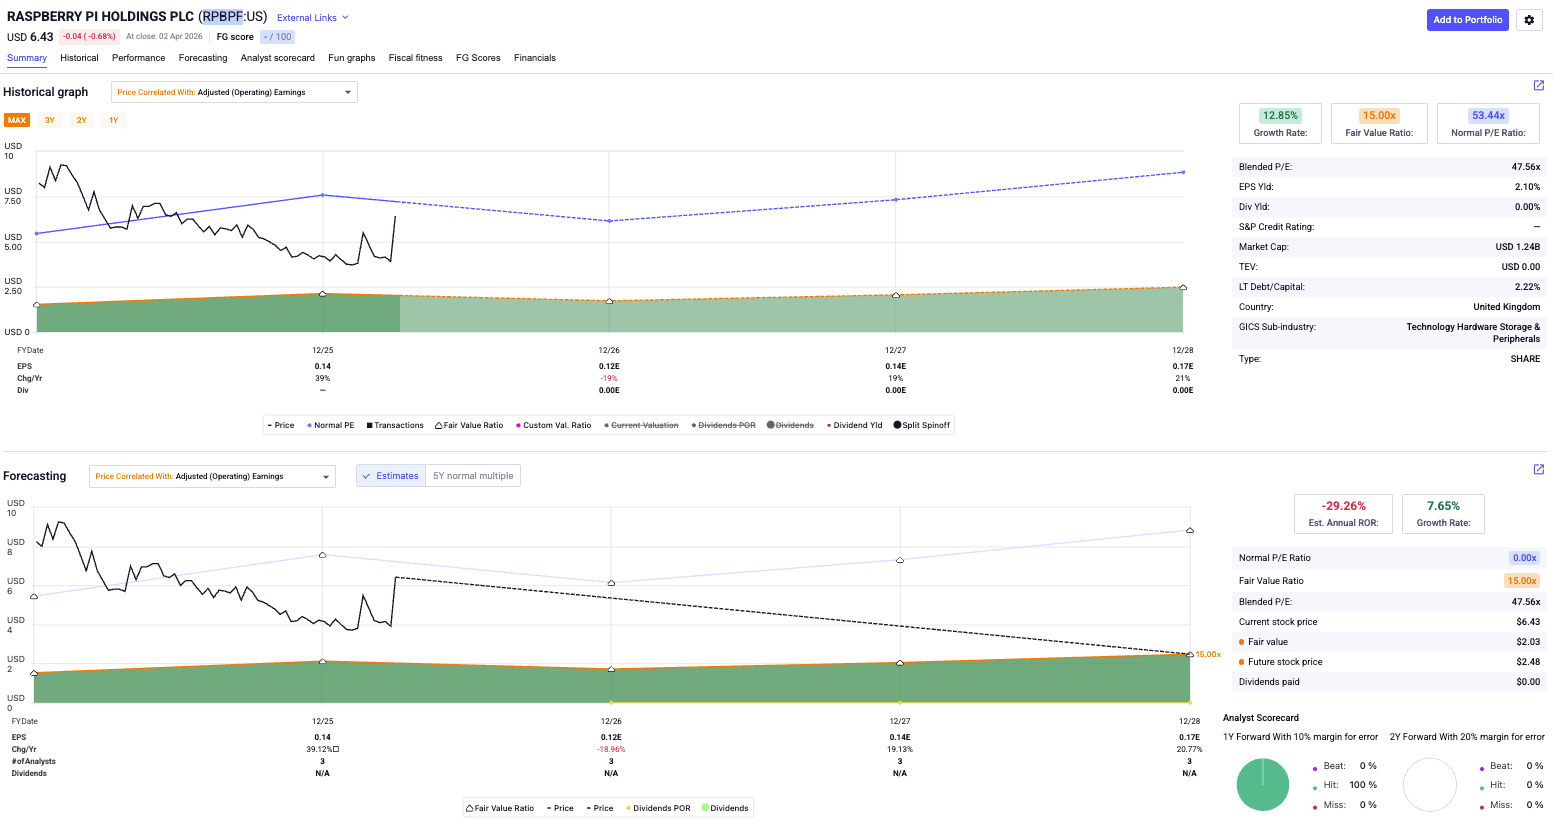1553x832 pixels.
Task: Switch to the Historical tab
Action: point(79,58)
